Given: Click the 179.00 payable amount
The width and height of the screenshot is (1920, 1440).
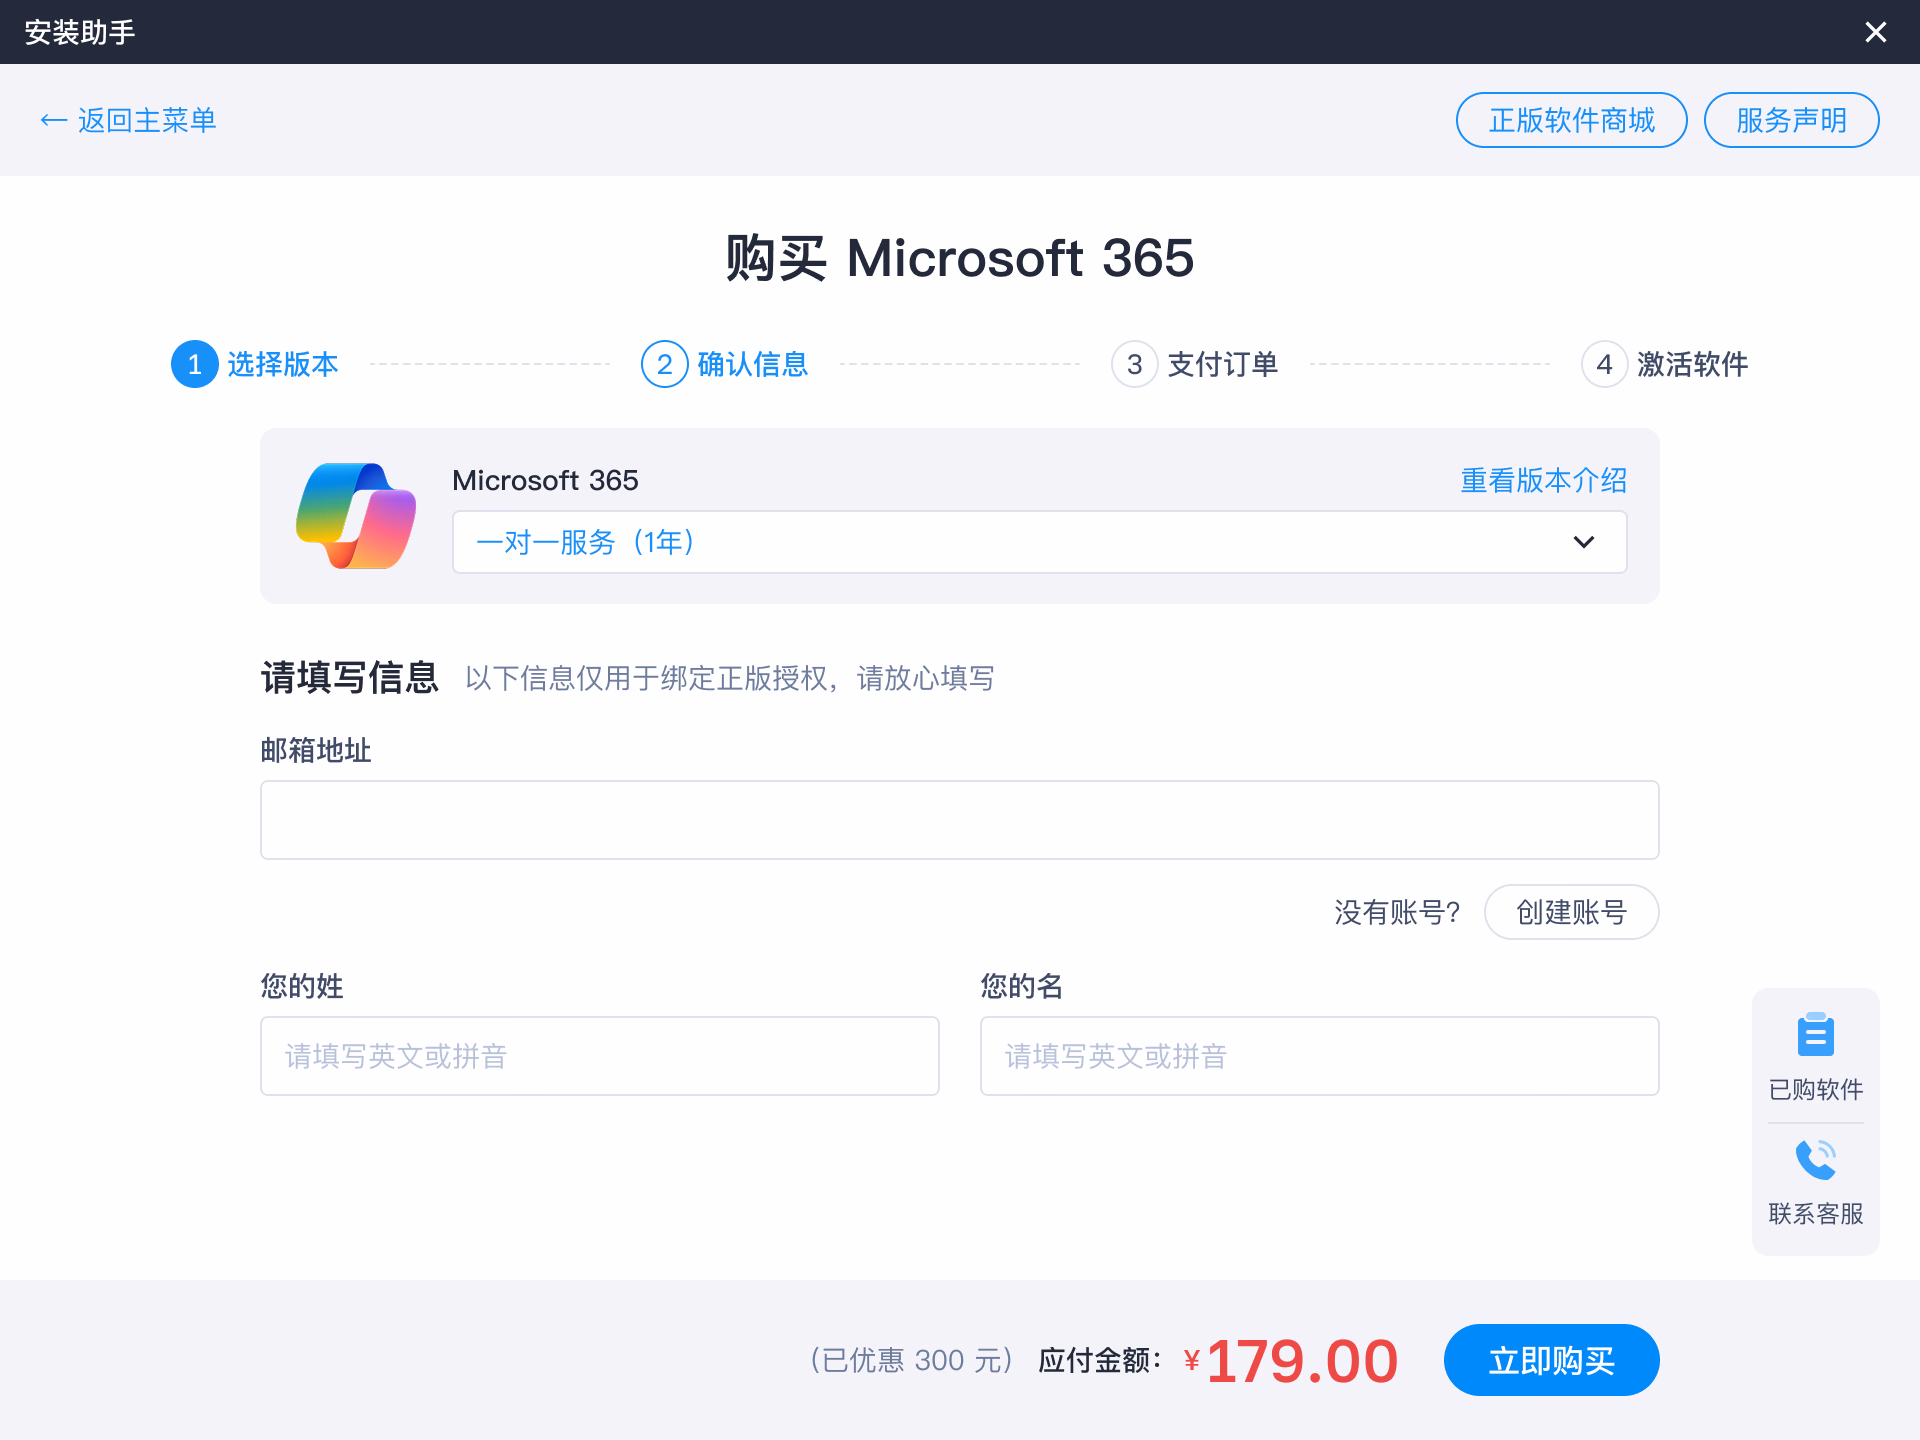Looking at the screenshot, I should [1301, 1361].
